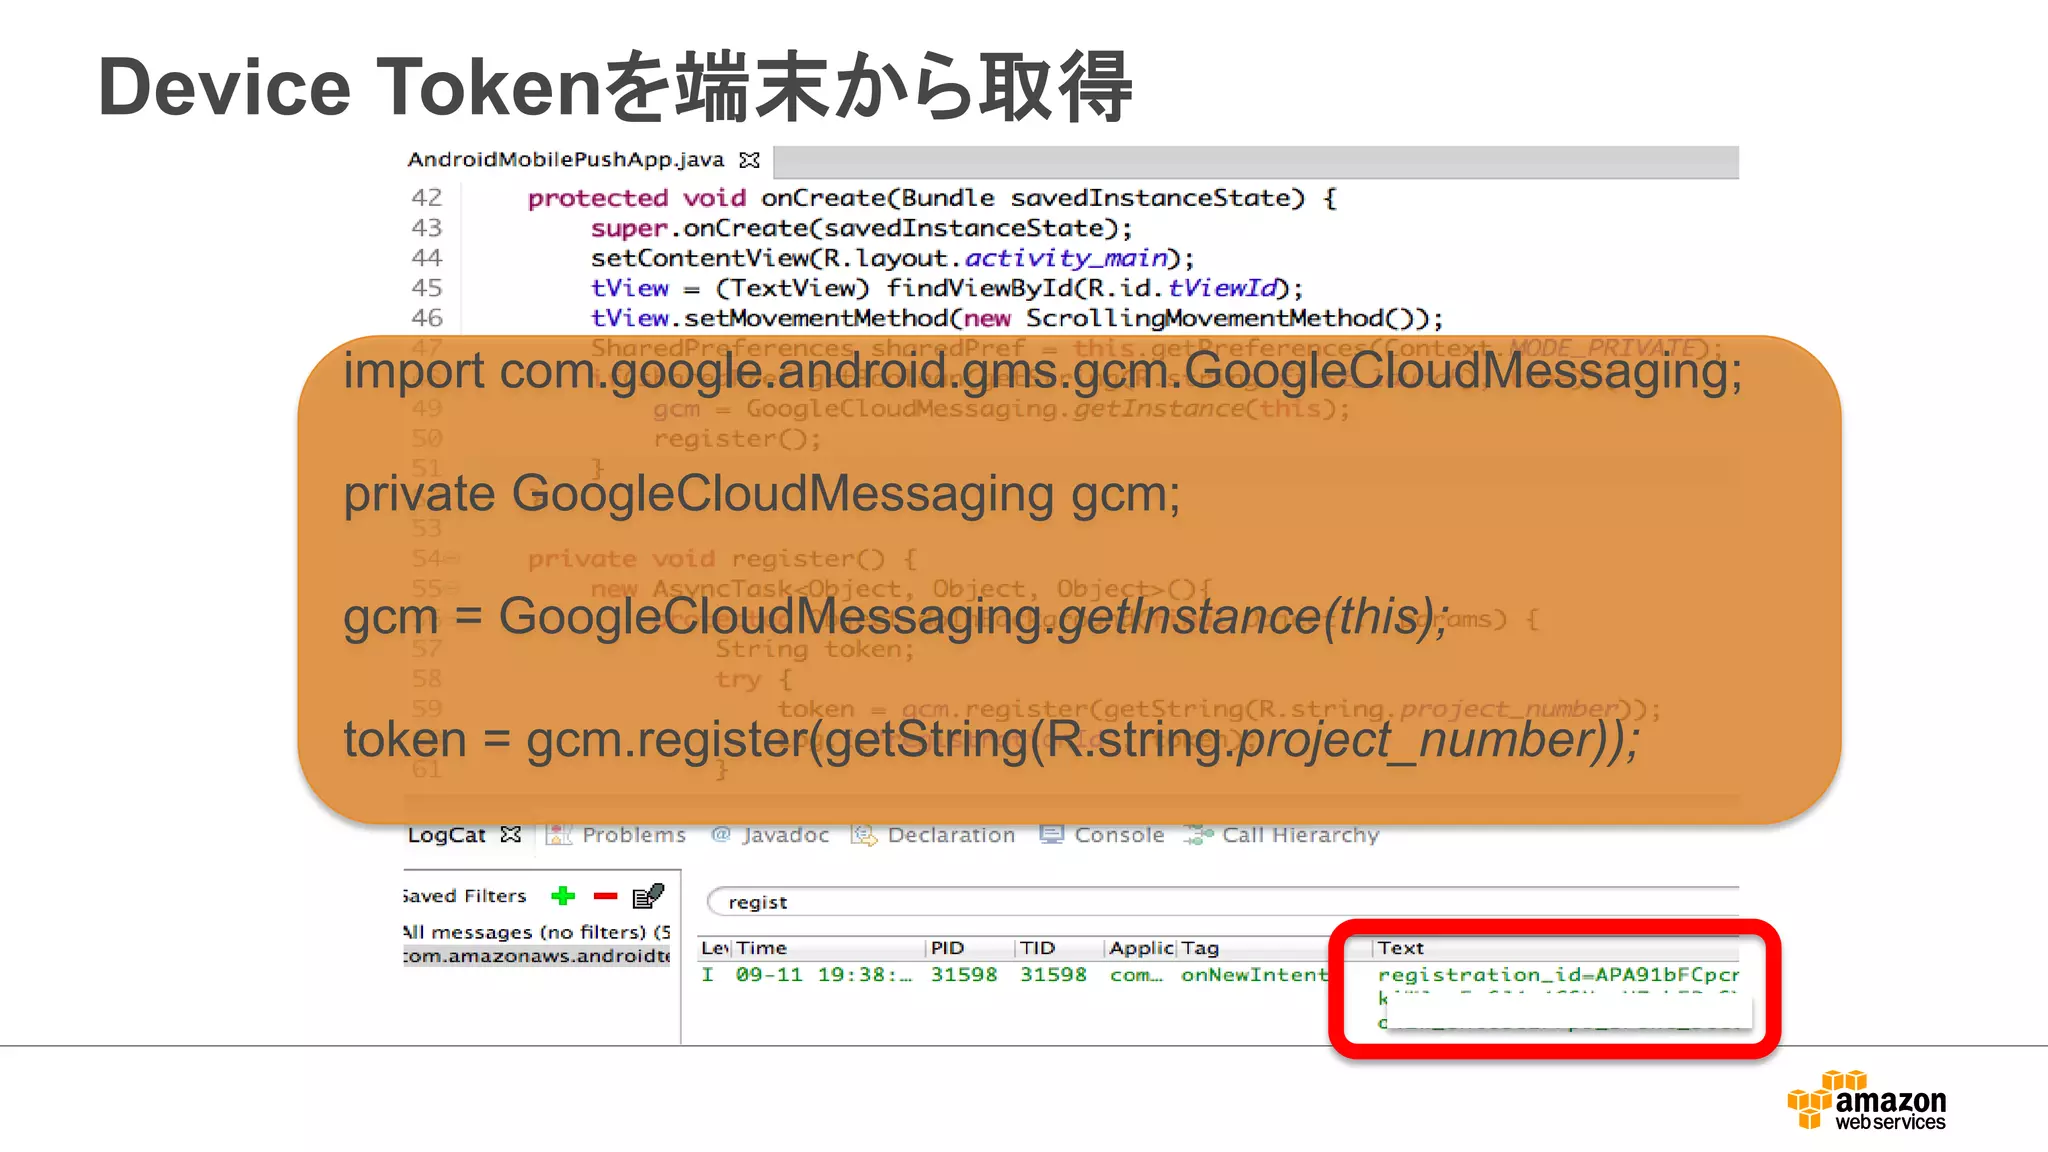Edit selected logcat filter icon

coord(648,895)
